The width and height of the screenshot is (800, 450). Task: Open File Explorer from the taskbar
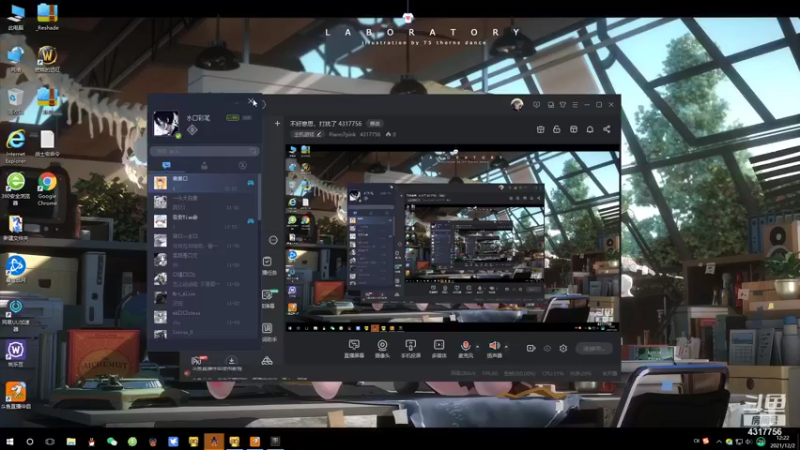71,441
